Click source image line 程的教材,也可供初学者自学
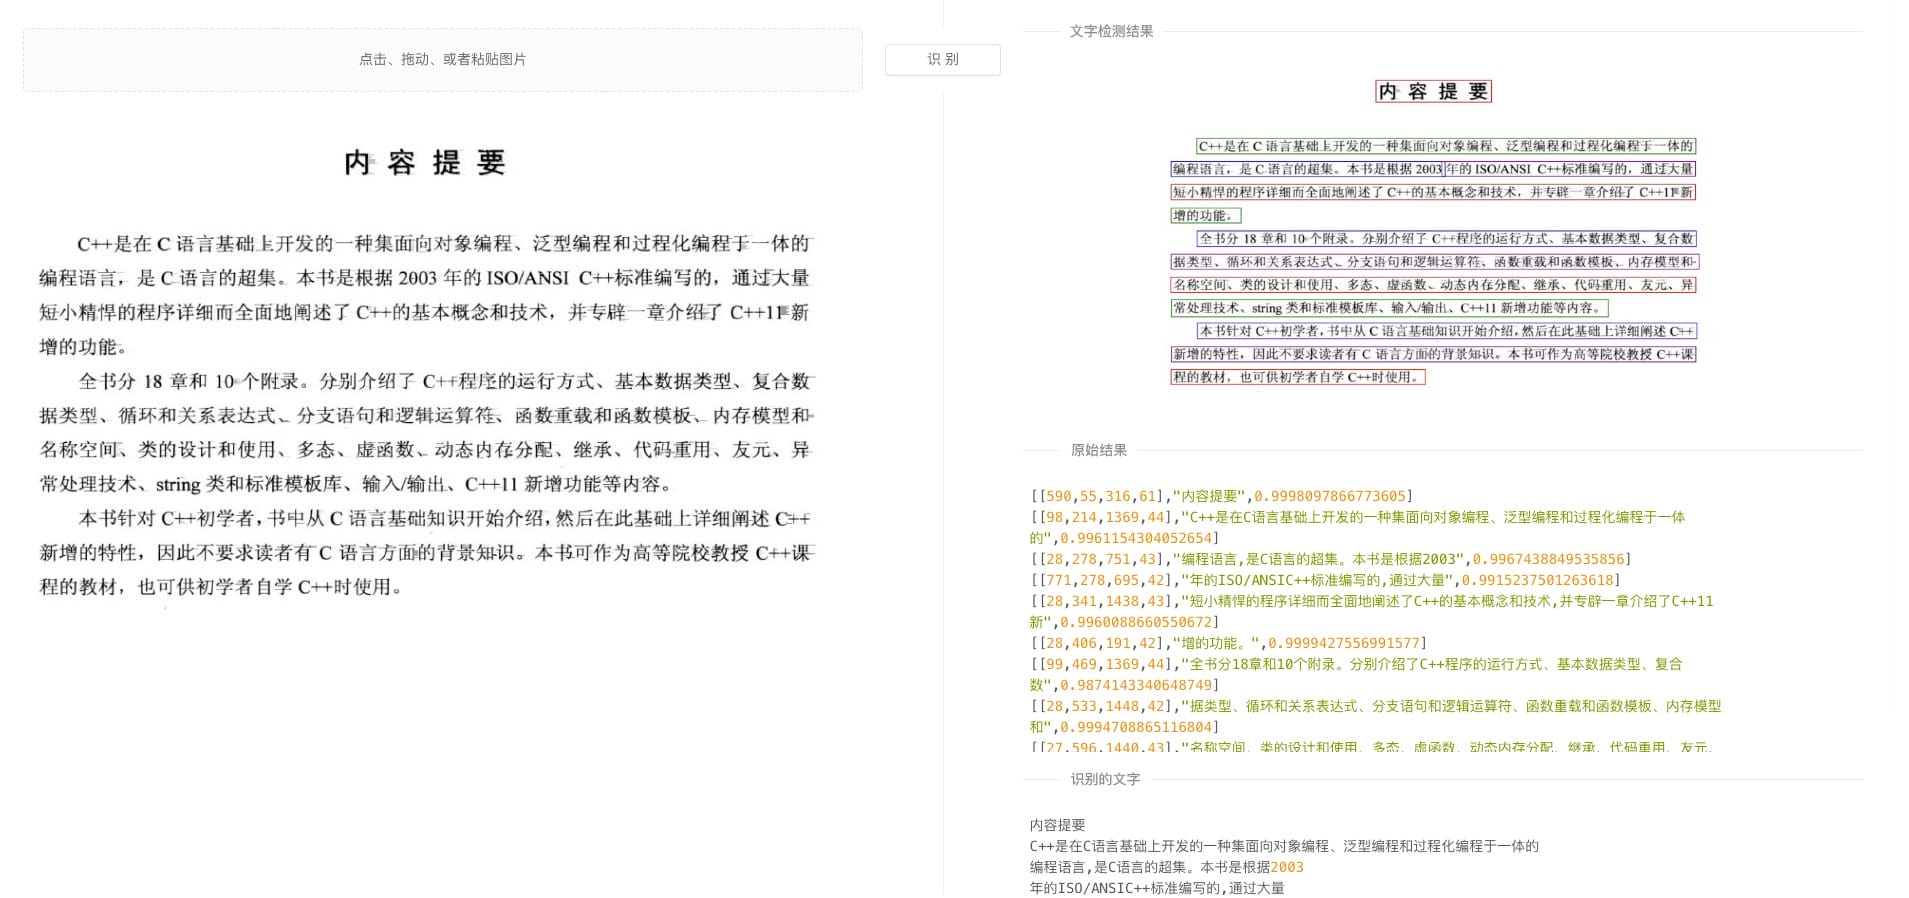This screenshot has height=898, width=1909. tap(221, 587)
